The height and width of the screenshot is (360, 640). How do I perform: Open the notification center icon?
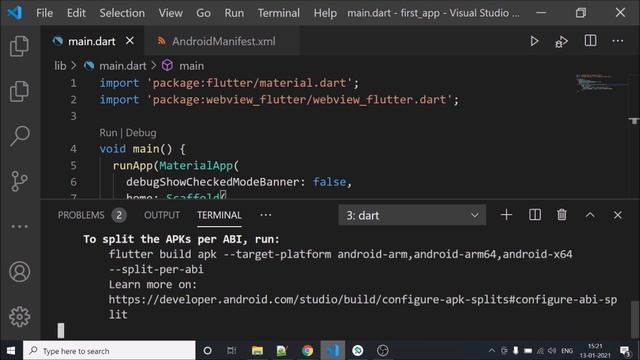pos(624,351)
